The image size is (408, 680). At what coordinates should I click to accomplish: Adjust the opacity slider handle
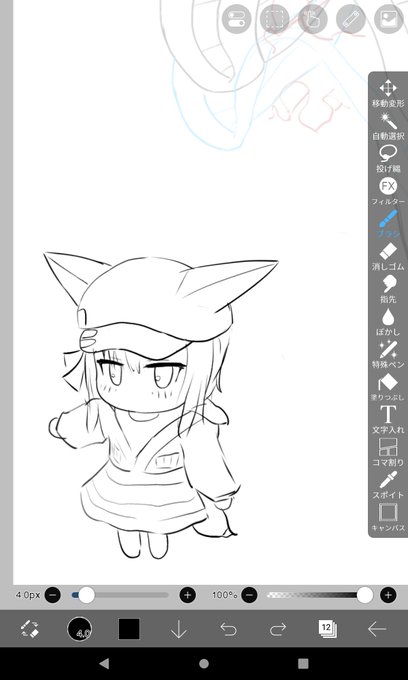click(x=365, y=595)
